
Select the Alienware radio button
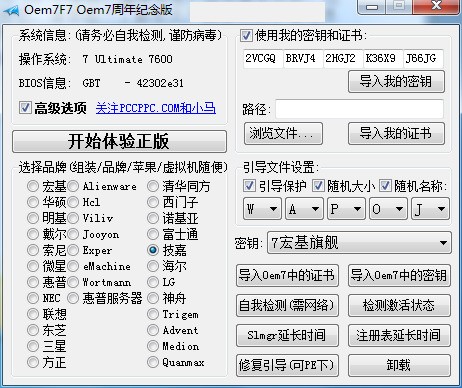[x=73, y=186]
